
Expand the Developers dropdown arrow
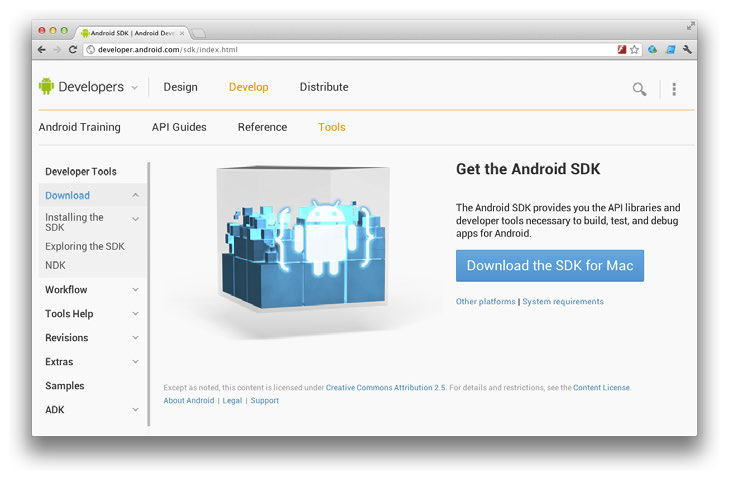tap(134, 88)
